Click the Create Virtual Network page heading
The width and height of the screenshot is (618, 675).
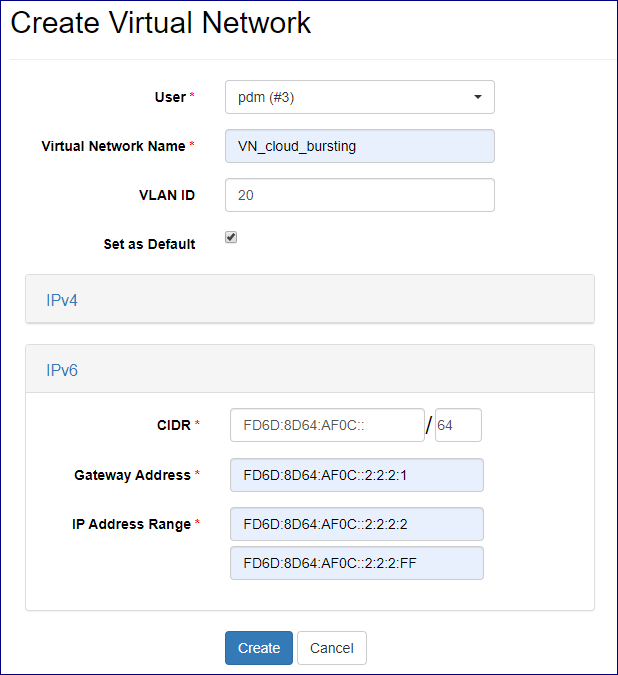(x=161, y=24)
